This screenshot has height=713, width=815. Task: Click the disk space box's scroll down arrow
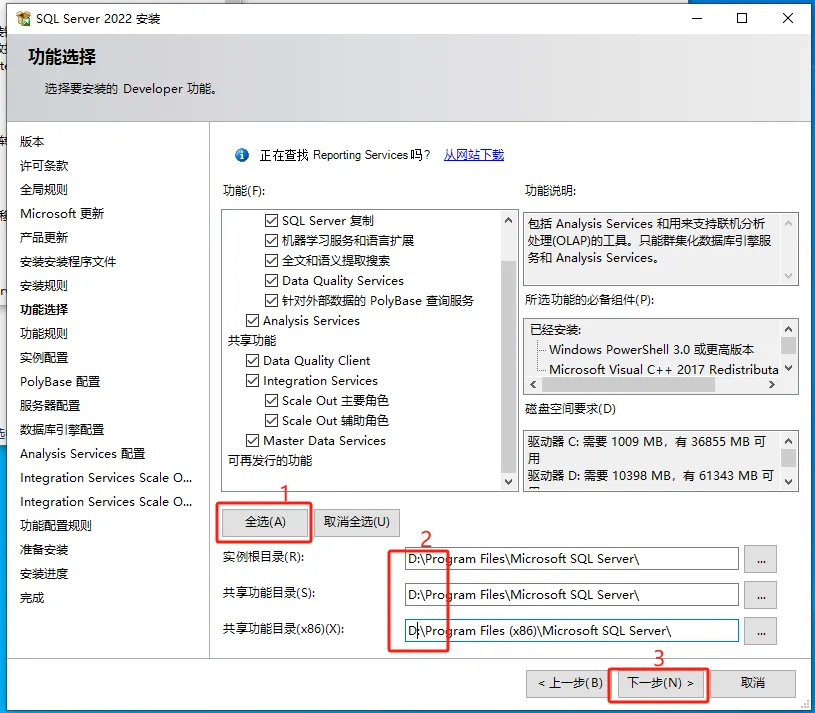pyautogui.click(x=788, y=482)
